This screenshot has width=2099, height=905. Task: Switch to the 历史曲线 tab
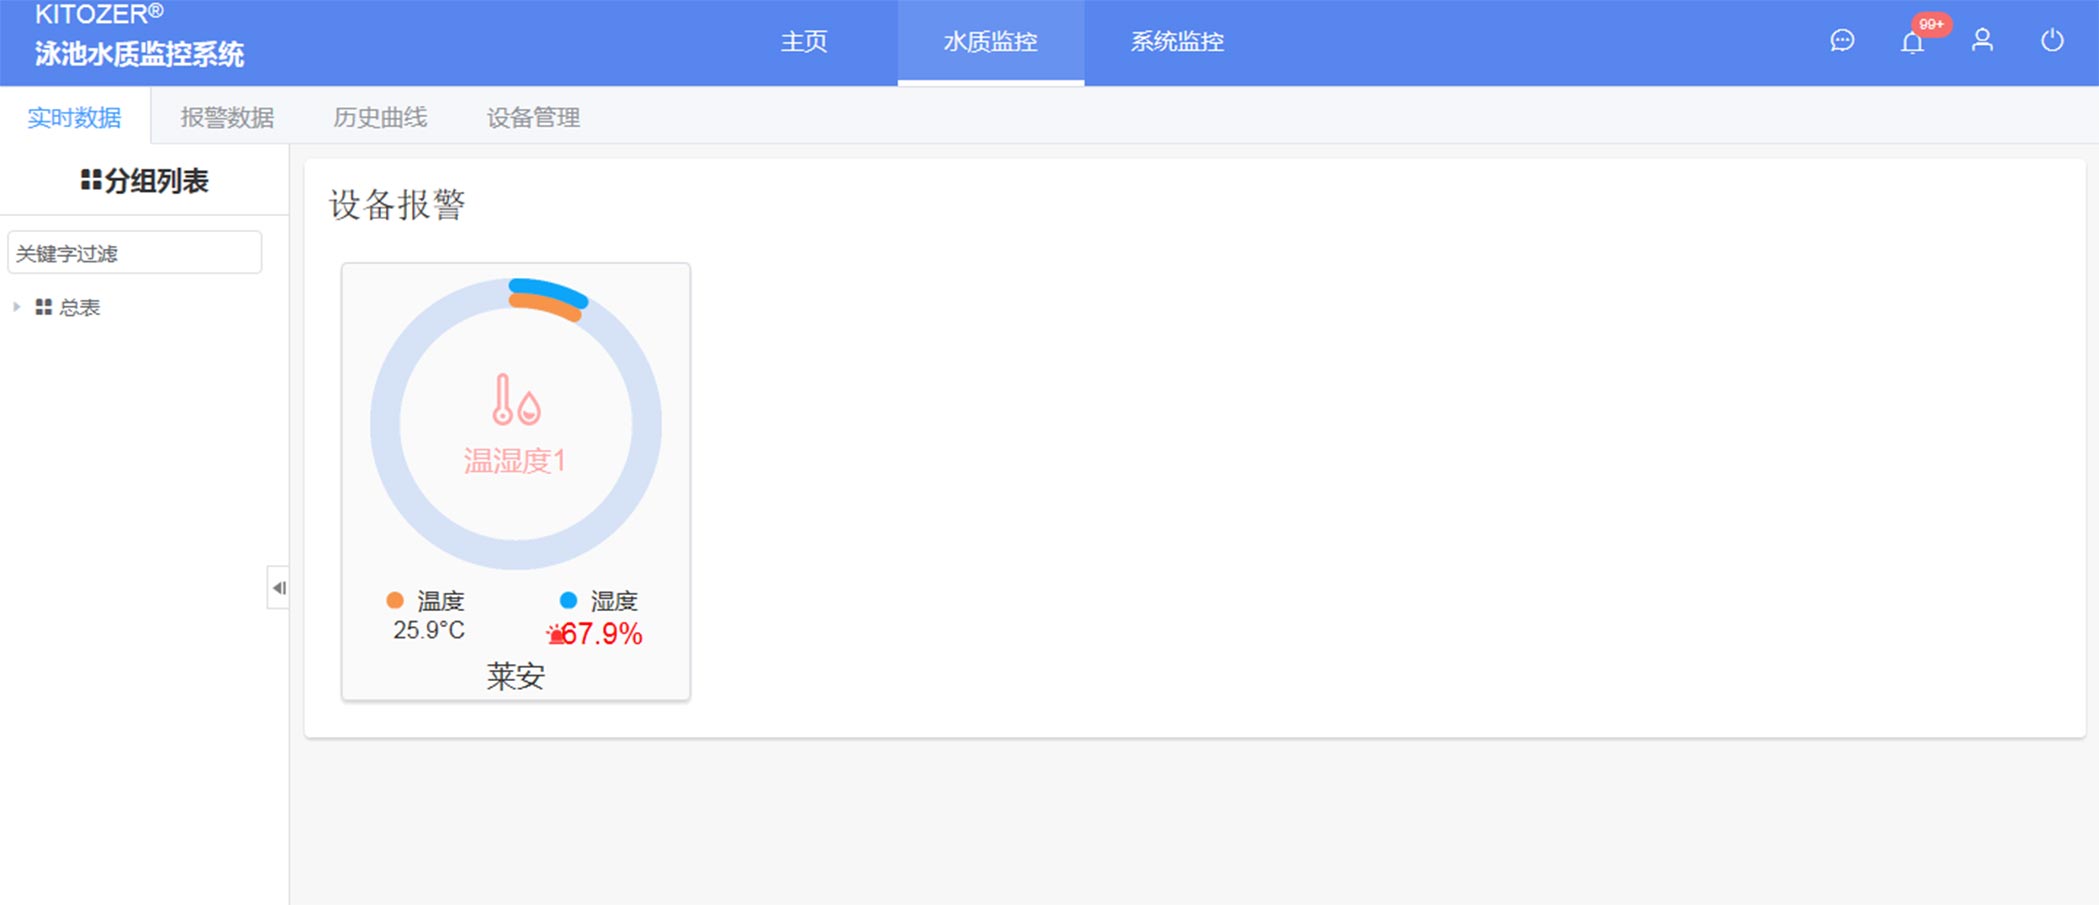[x=380, y=117]
